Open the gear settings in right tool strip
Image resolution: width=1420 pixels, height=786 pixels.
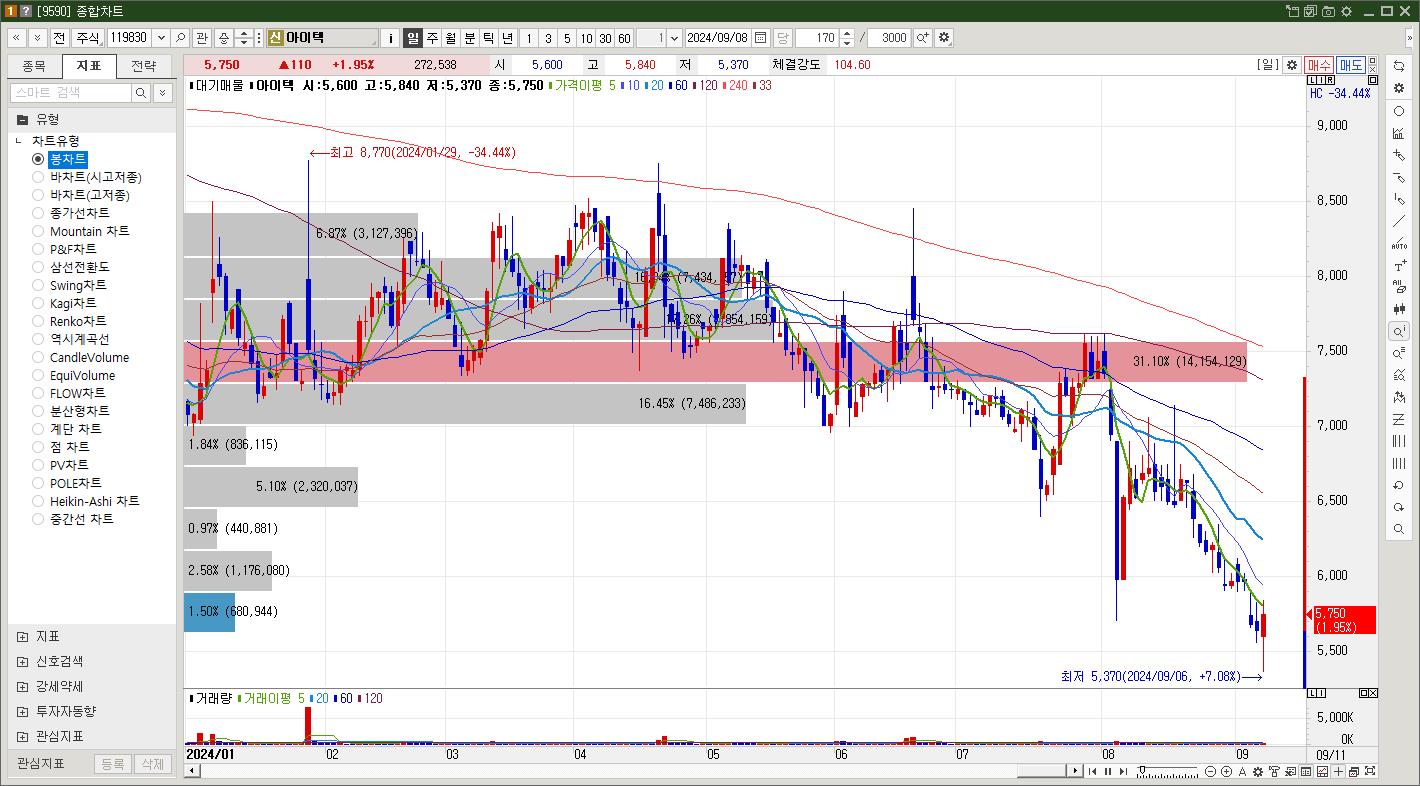1399,88
